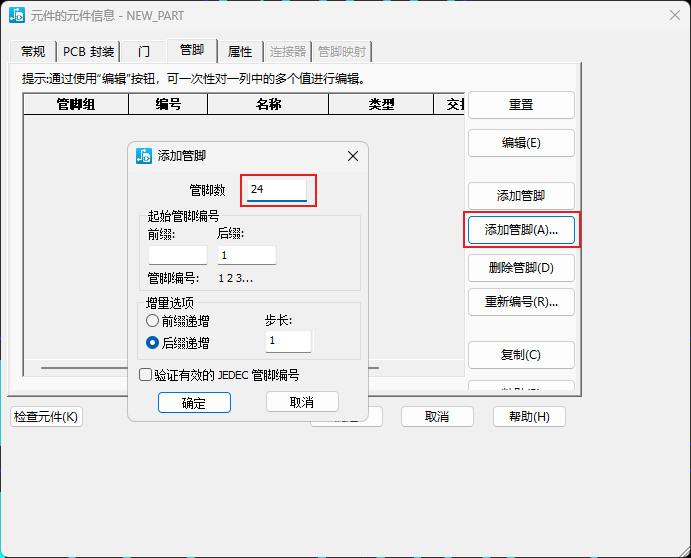Click the 重置 button
Viewport: 691px width, 558px height.
[521, 105]
